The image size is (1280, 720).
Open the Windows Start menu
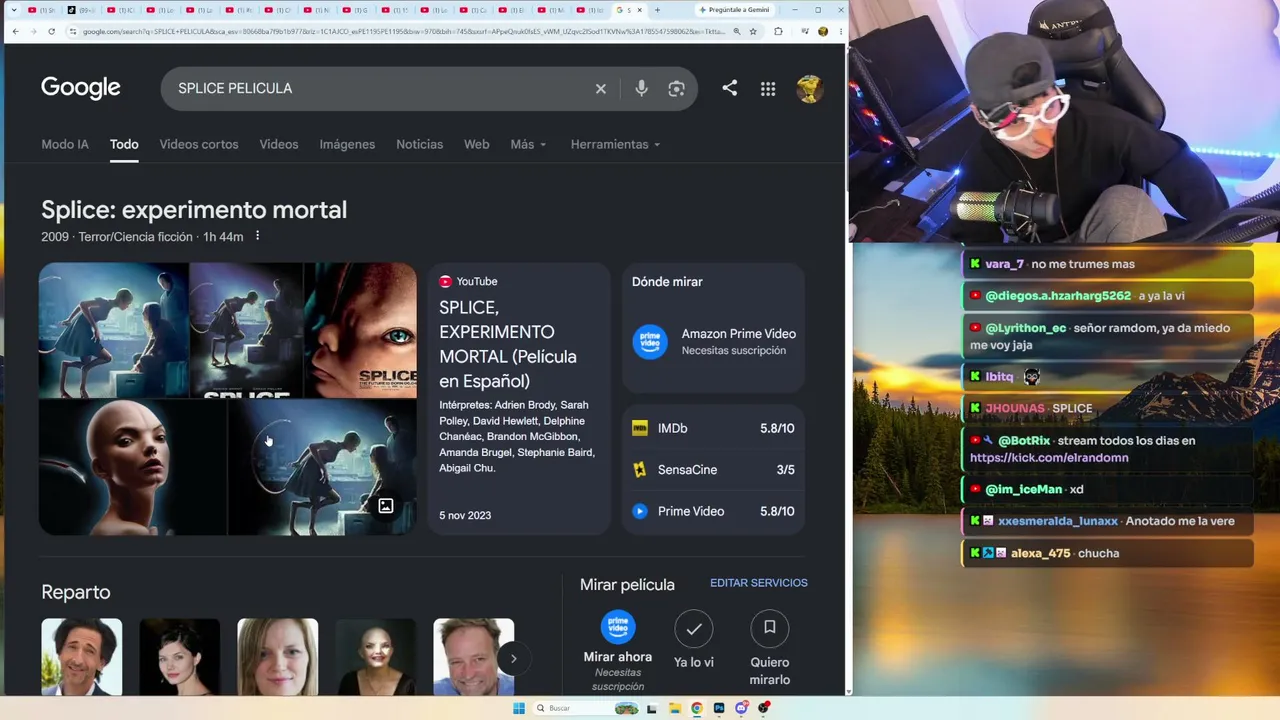click(518, 708)
